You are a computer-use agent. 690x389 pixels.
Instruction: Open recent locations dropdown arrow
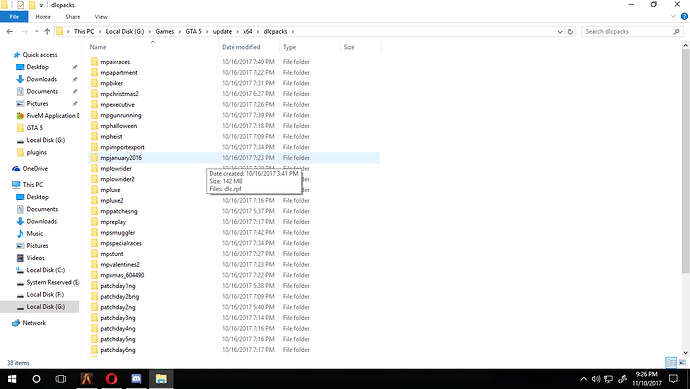(x=36, y=32)
